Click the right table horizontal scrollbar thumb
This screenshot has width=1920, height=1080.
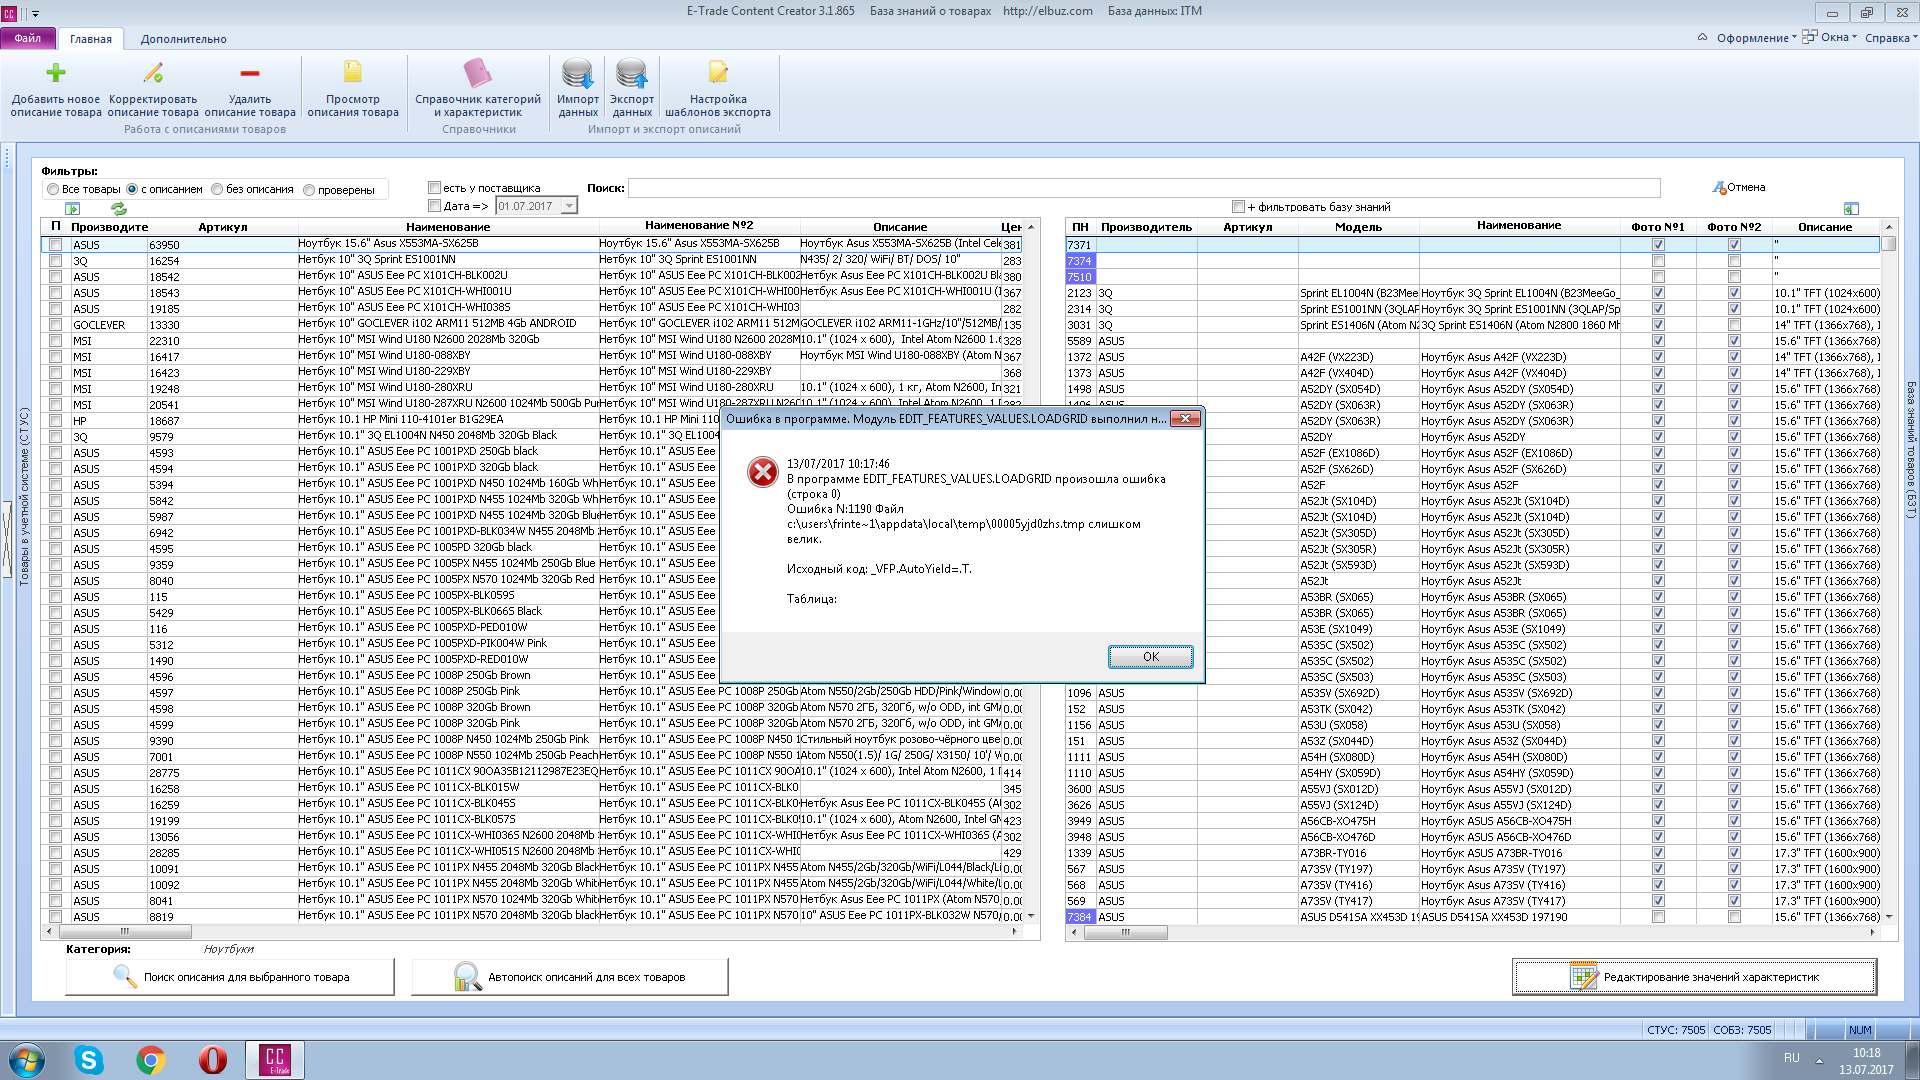(x=1125, y=932)
